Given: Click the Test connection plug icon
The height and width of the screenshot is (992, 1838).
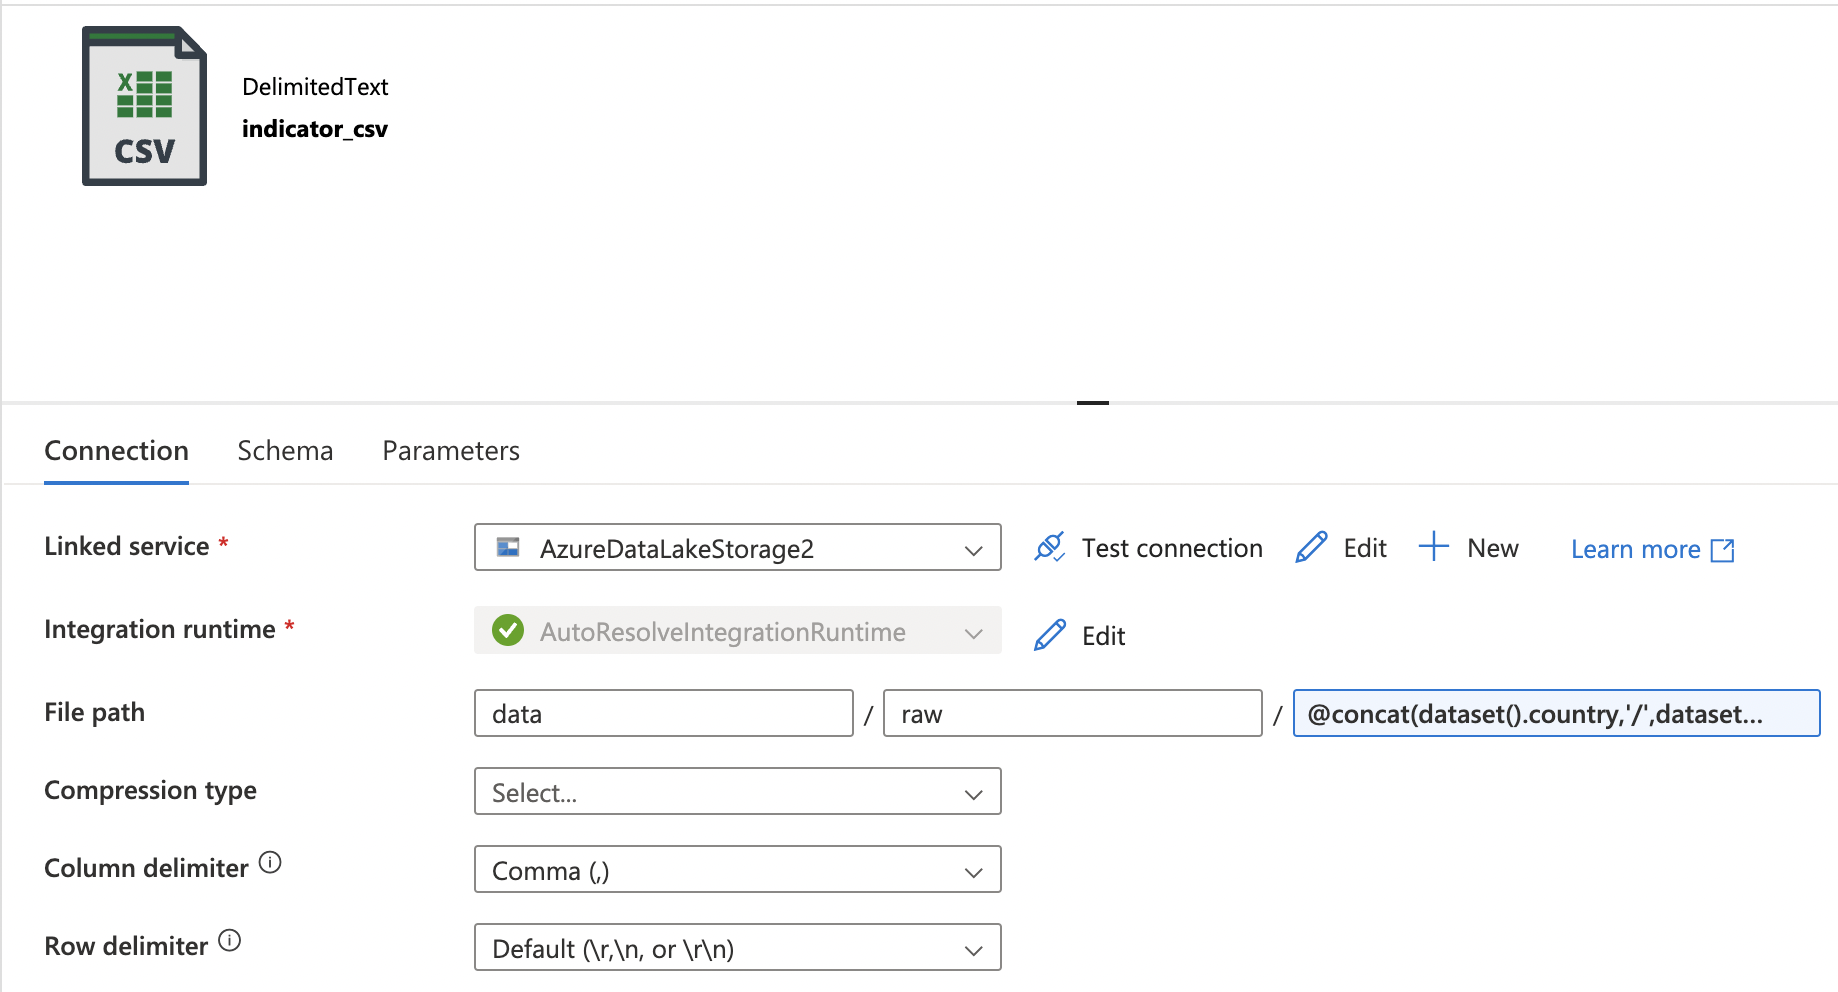Looking at the screenshot, I should [1049, 547].
